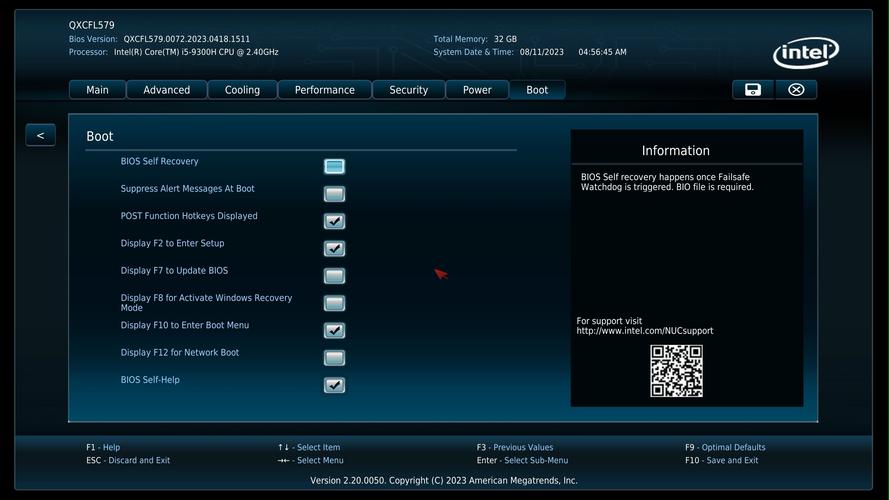Uncheck Display F10 to Enter Boot Menu
Image resolution: width=889 pixels, height=500 pixels.
point(334,330)
